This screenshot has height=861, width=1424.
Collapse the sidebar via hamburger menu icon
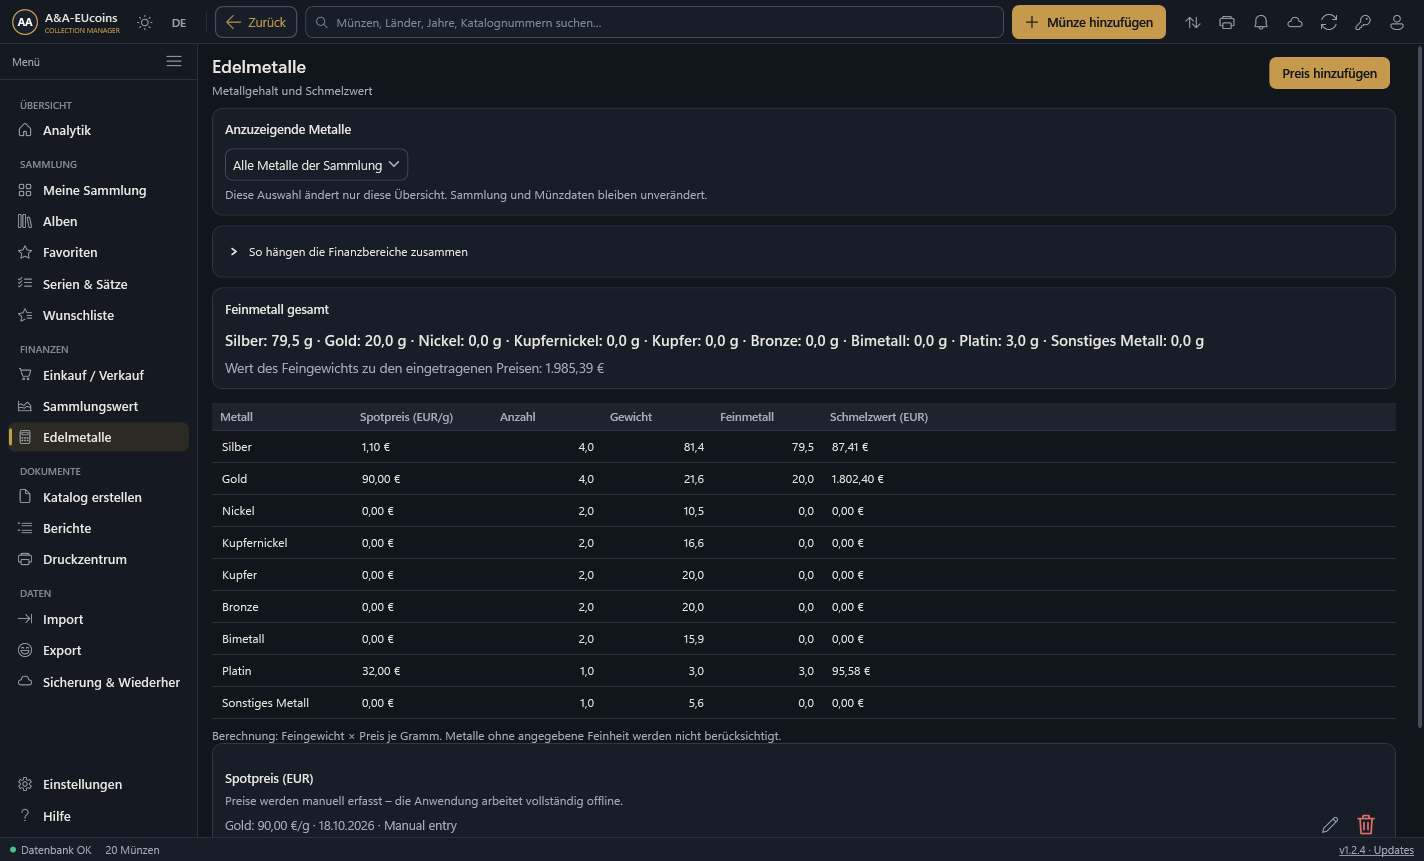point(174,61)
